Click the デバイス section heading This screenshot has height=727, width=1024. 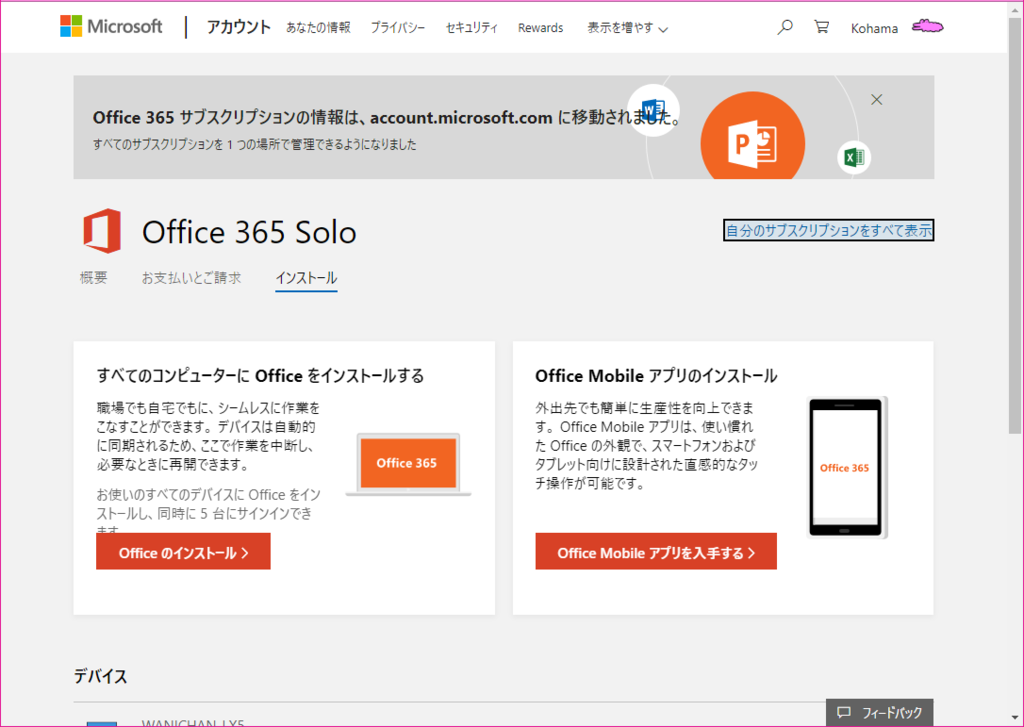coord(100,676)
